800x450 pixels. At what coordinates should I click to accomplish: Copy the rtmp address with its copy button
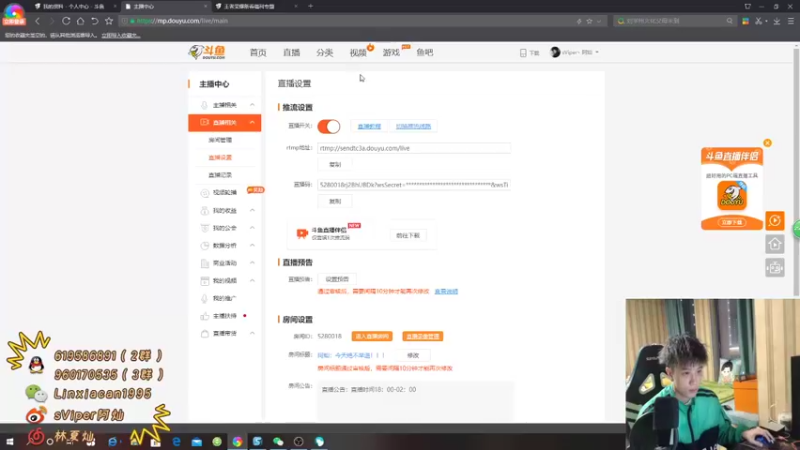pos(335,165)
